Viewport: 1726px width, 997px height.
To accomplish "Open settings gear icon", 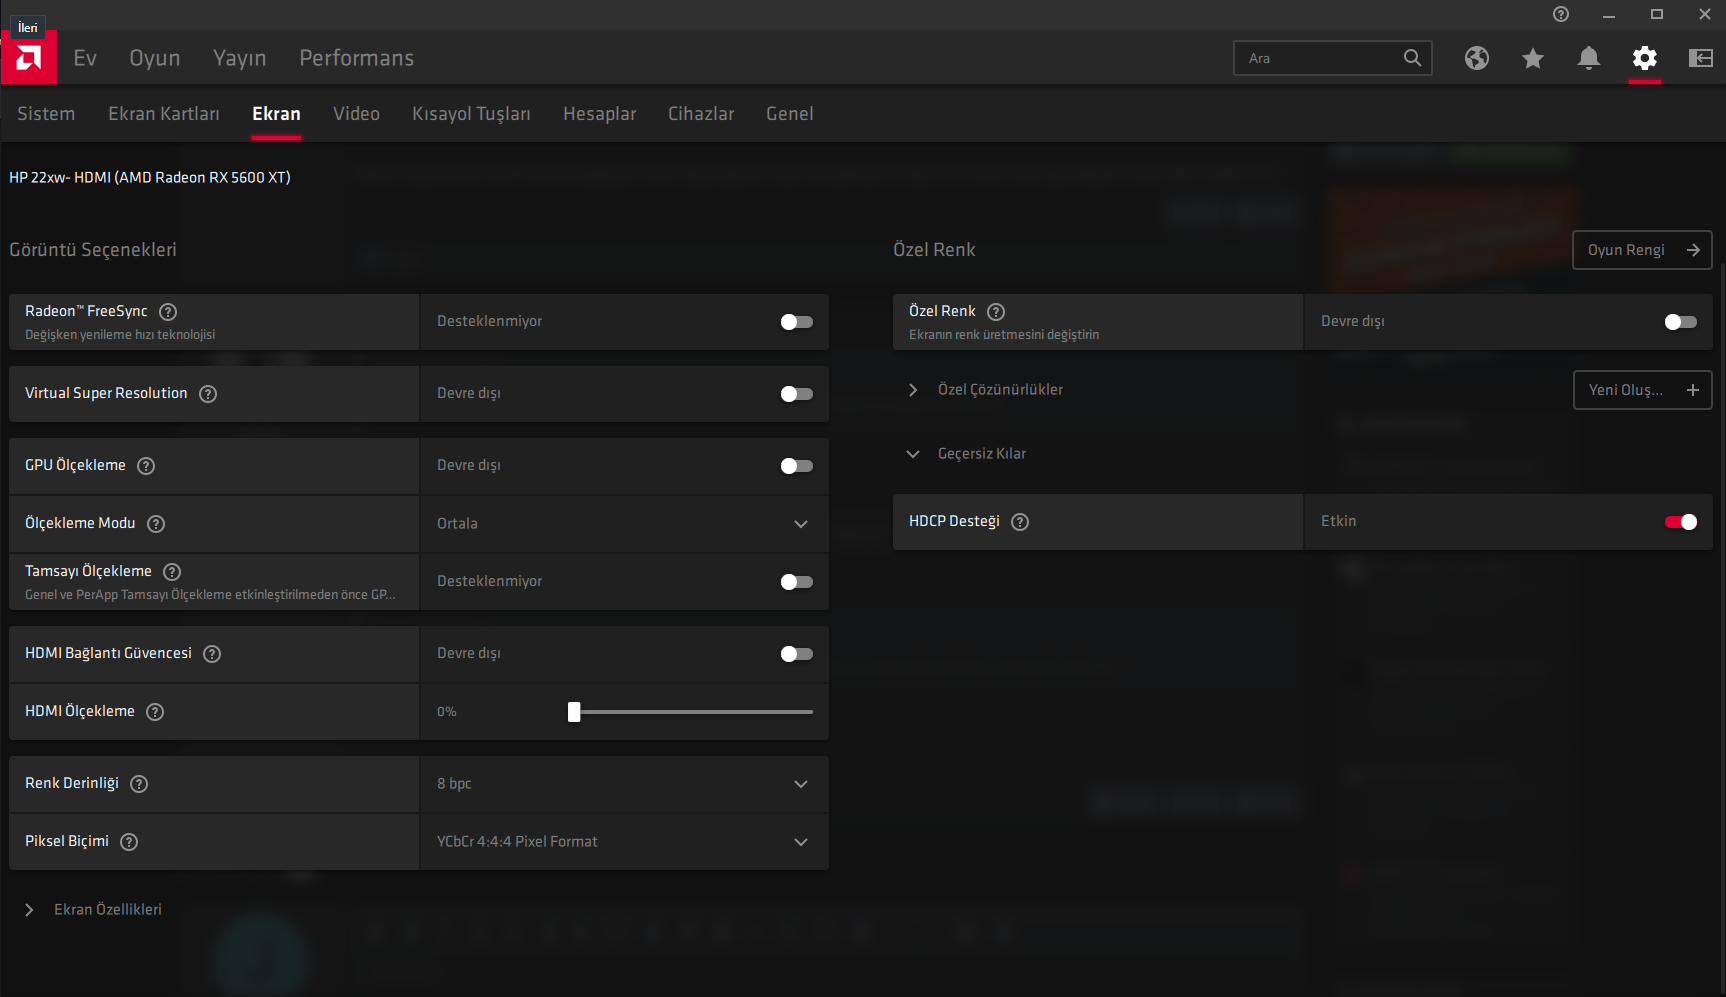I will 1644,58.
